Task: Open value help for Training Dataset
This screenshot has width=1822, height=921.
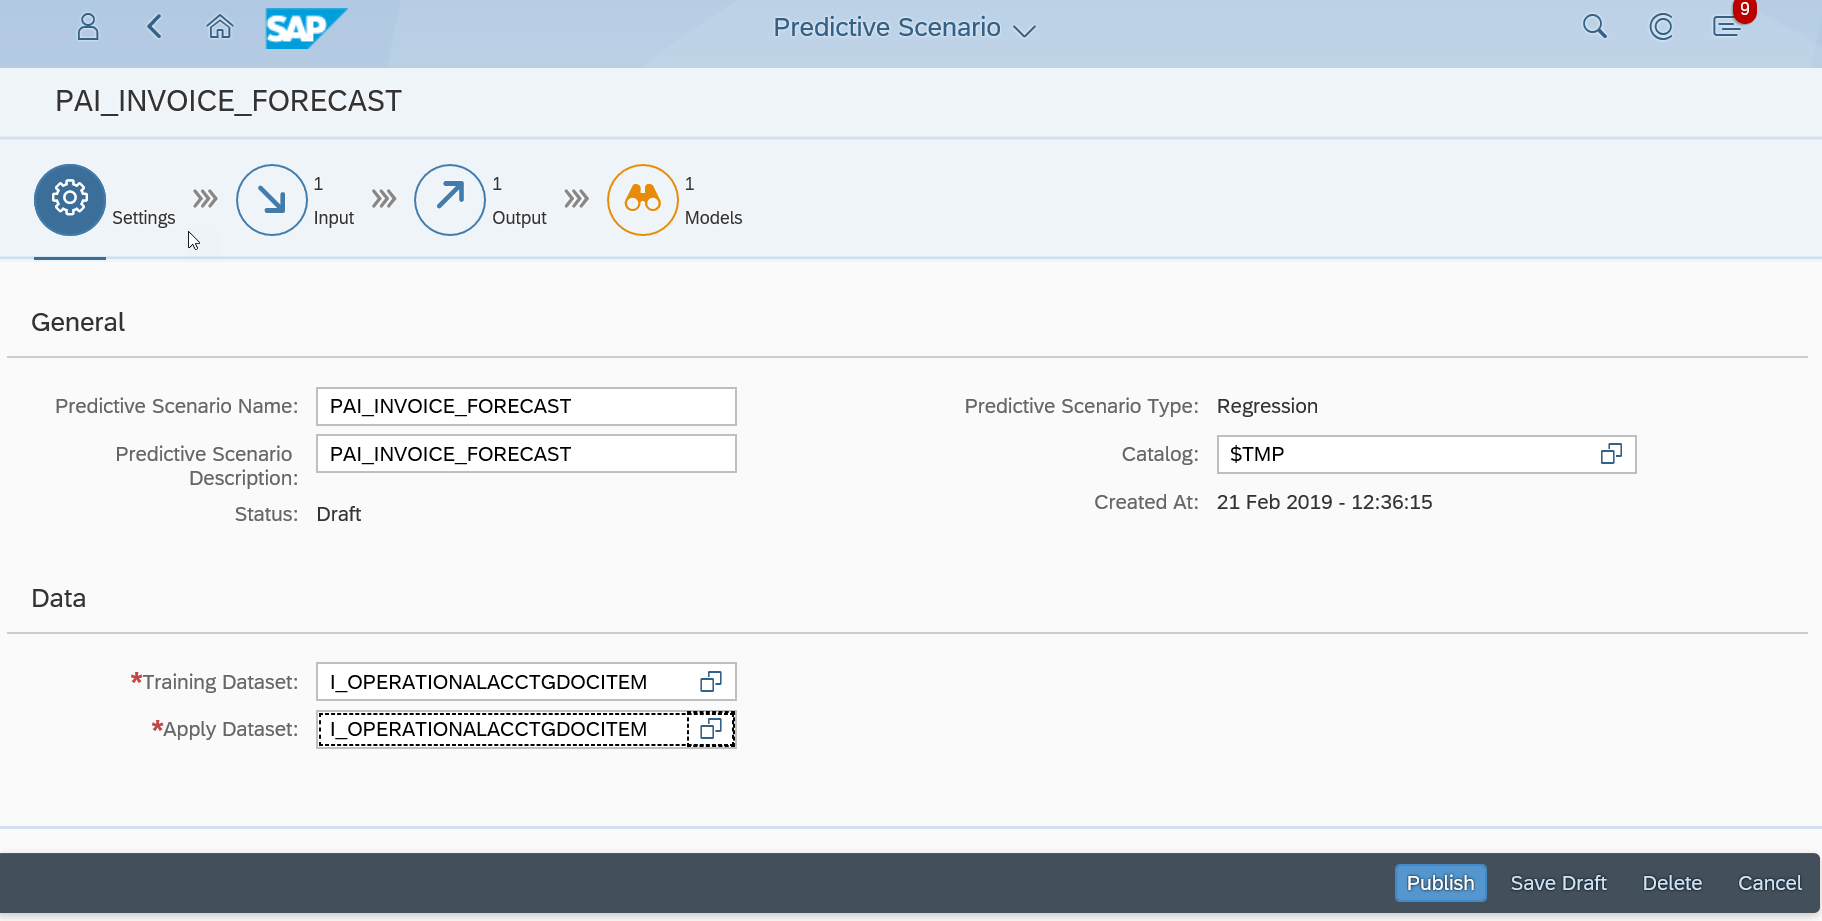Action: [x=711, y=682]
